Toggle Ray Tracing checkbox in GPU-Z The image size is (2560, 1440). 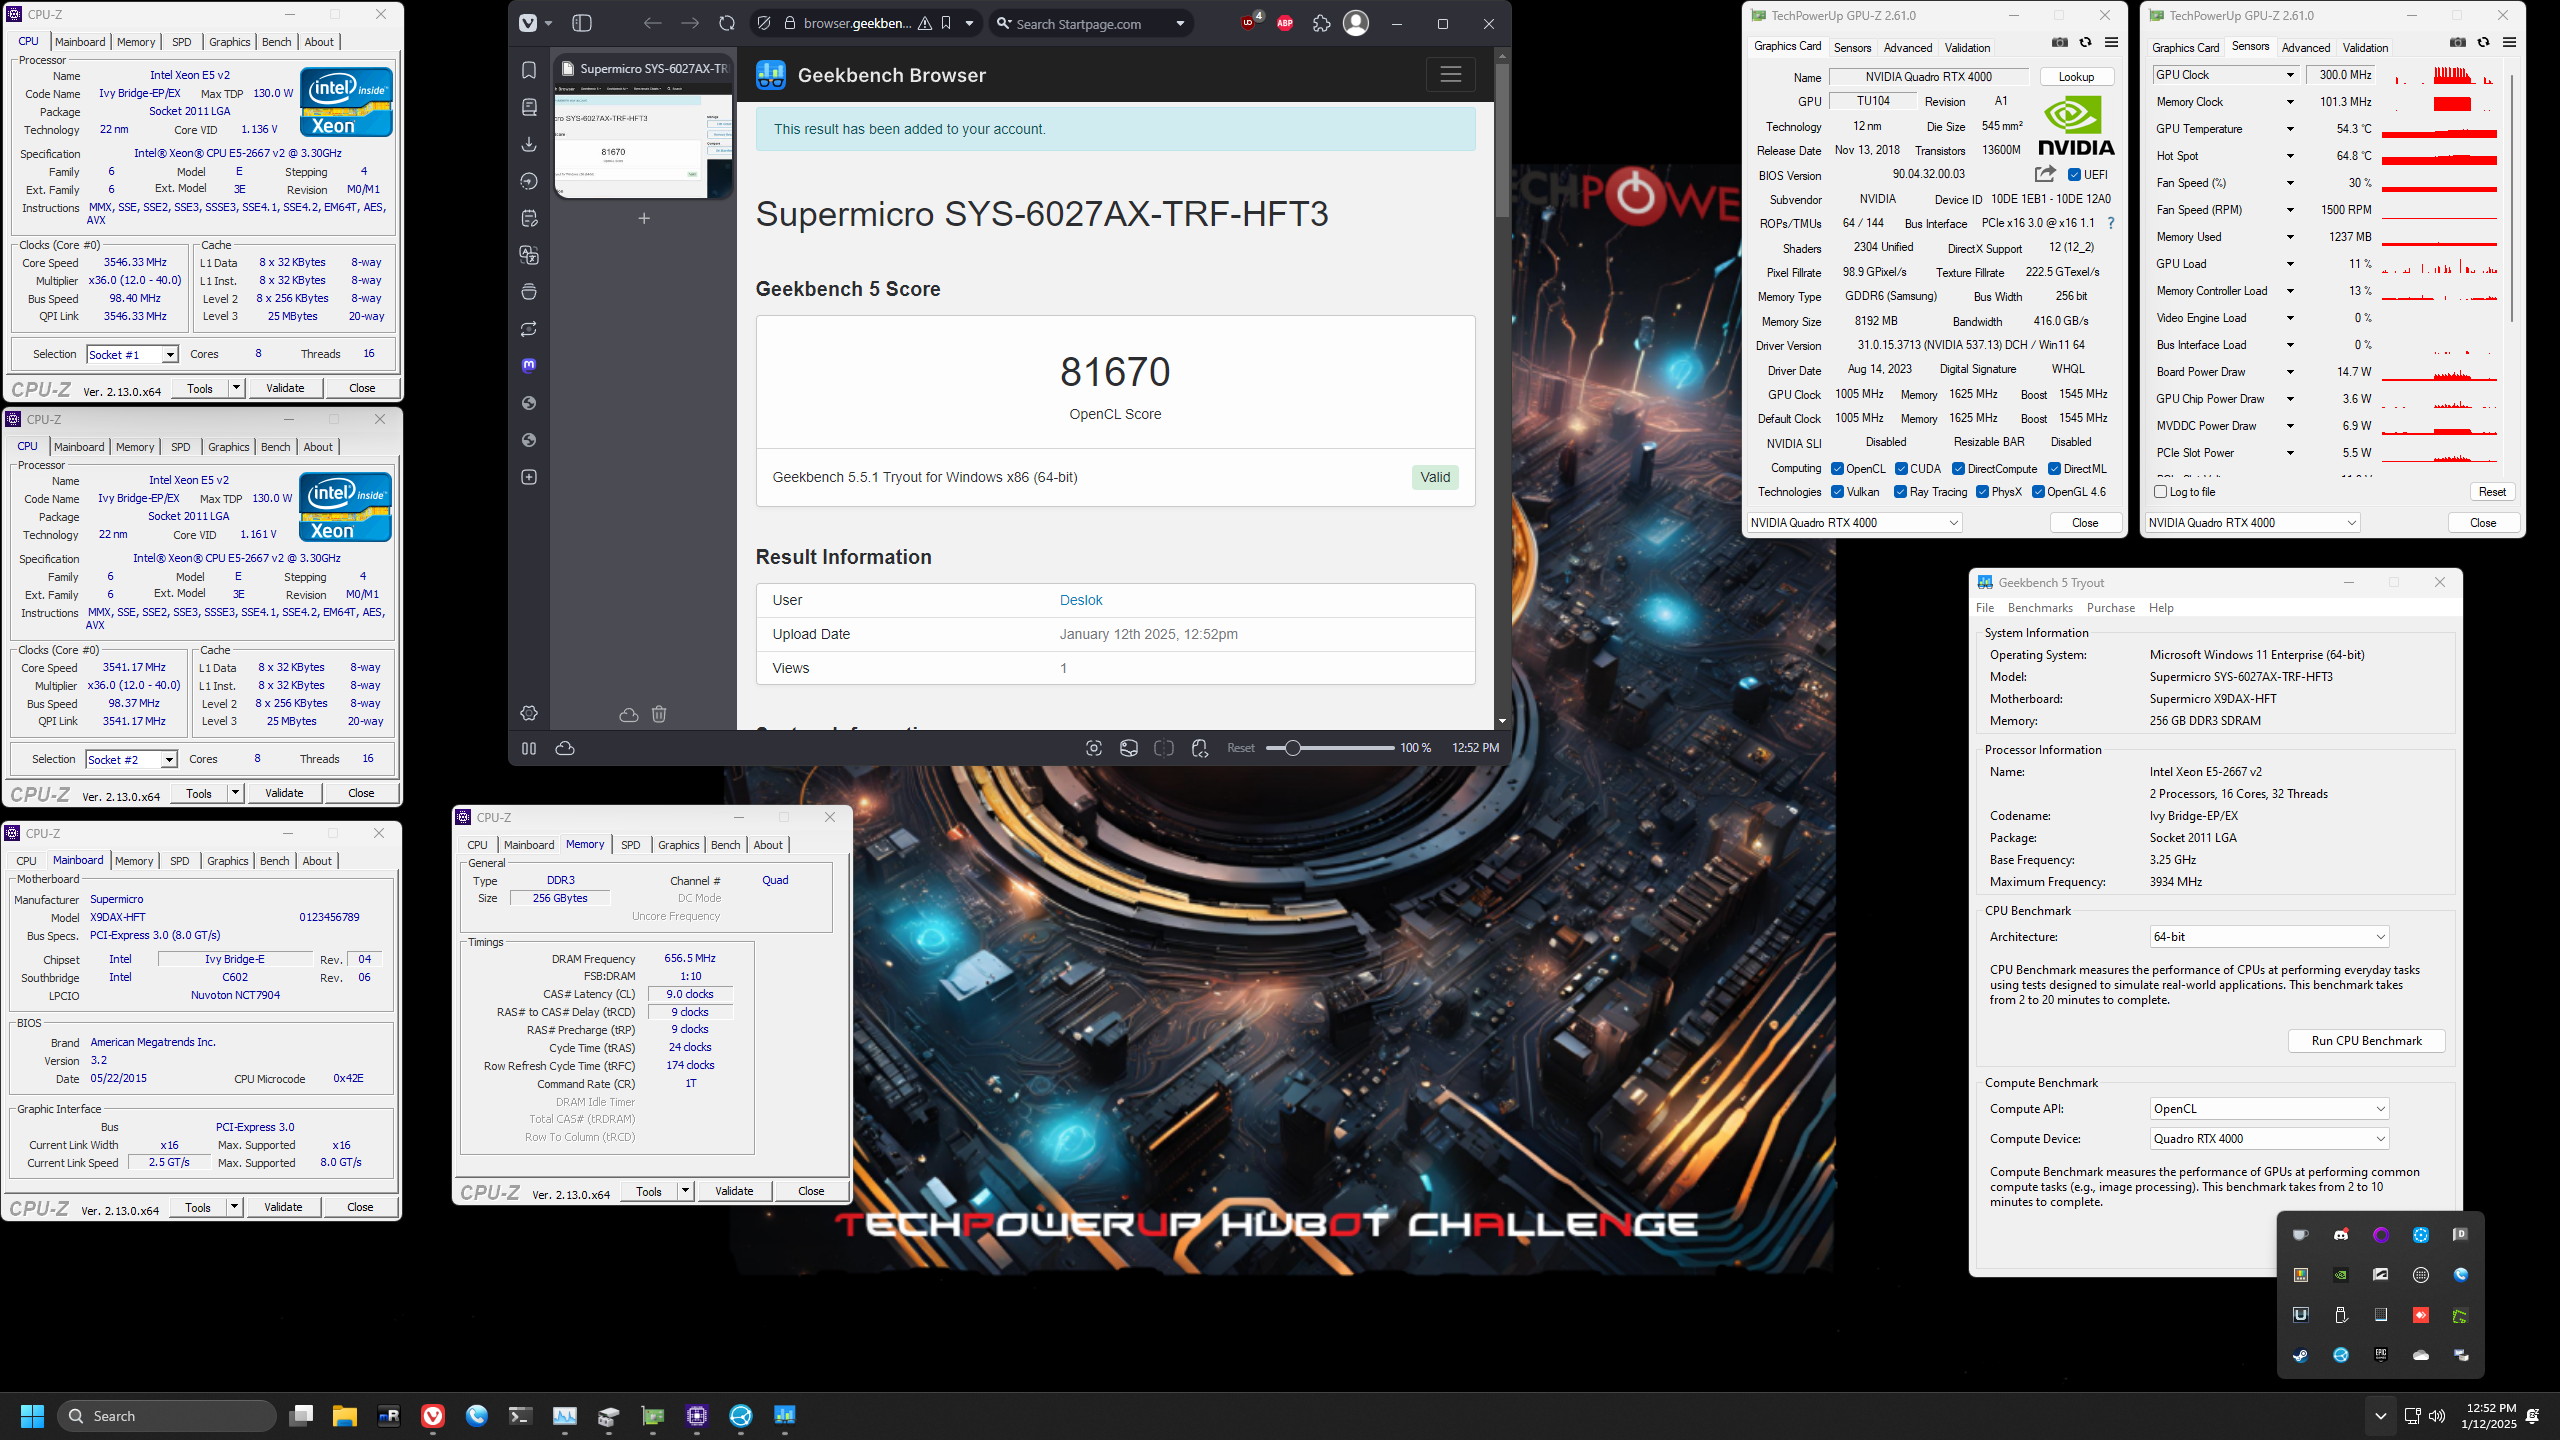[1900, 492]
